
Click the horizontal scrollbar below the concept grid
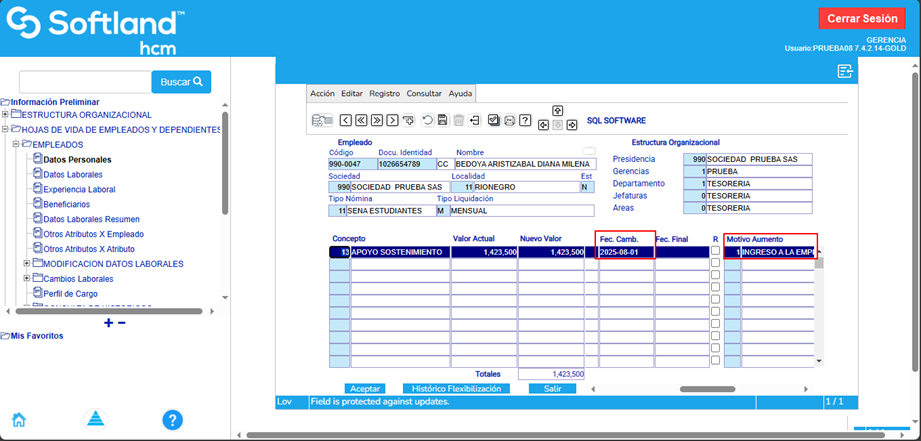click(706, 388)
